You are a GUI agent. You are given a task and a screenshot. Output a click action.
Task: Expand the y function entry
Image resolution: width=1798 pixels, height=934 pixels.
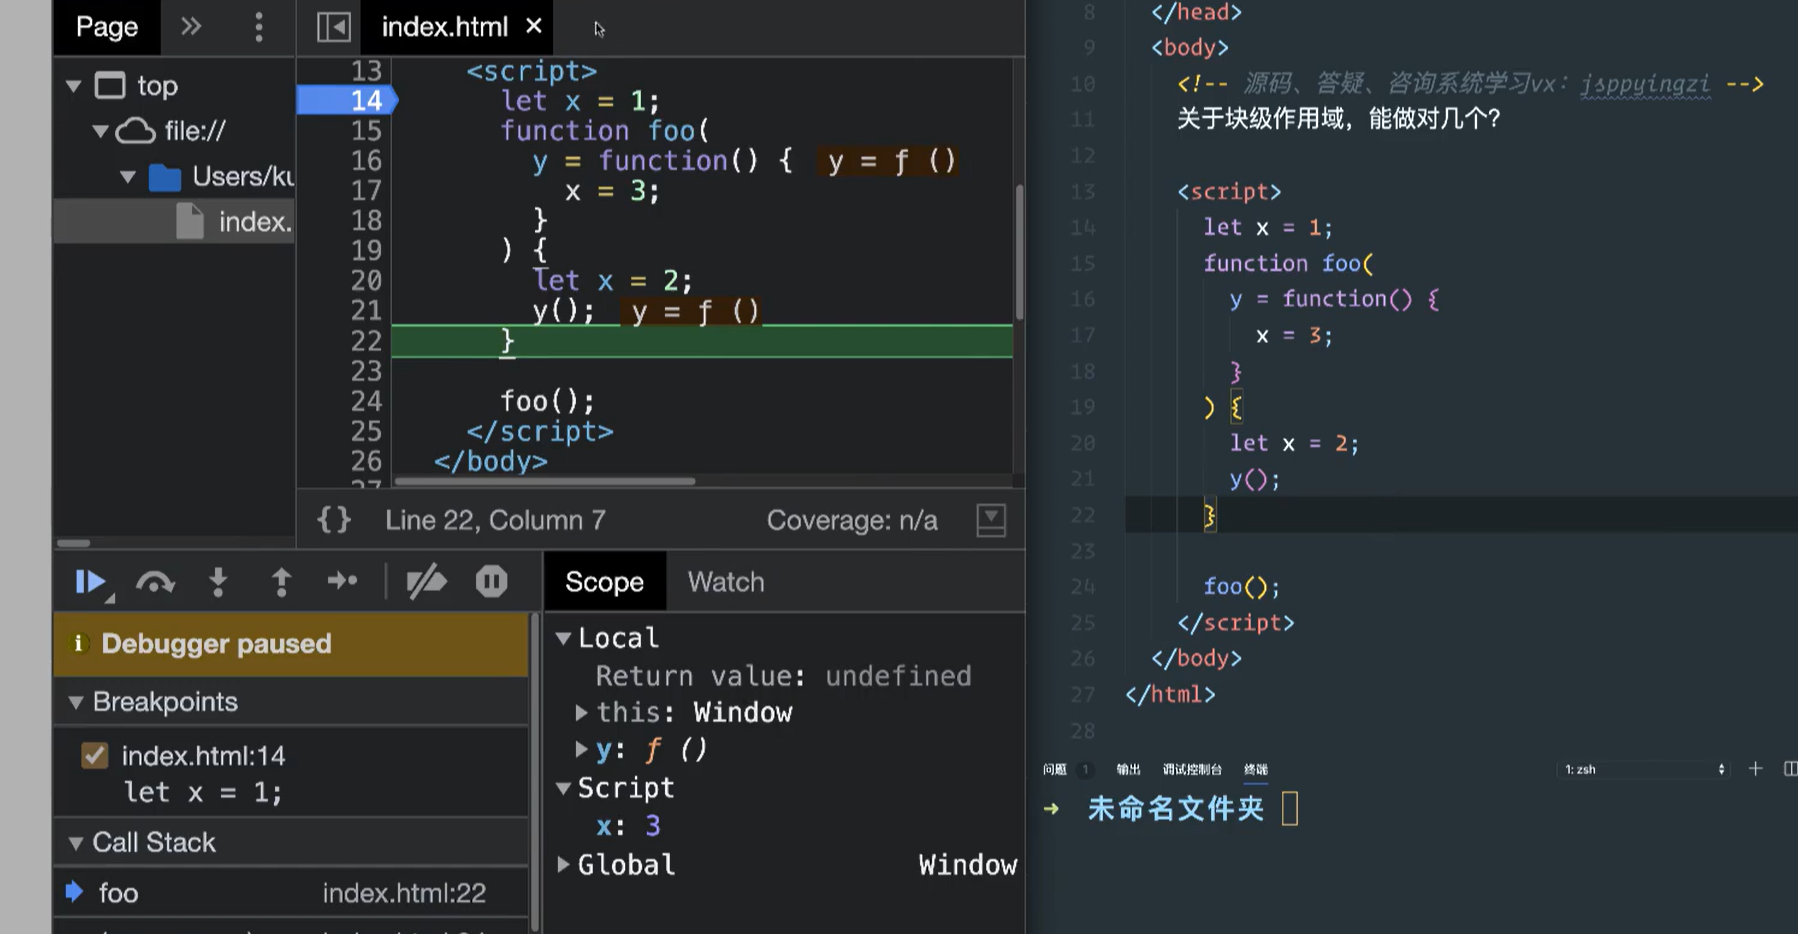pos(581,749)
